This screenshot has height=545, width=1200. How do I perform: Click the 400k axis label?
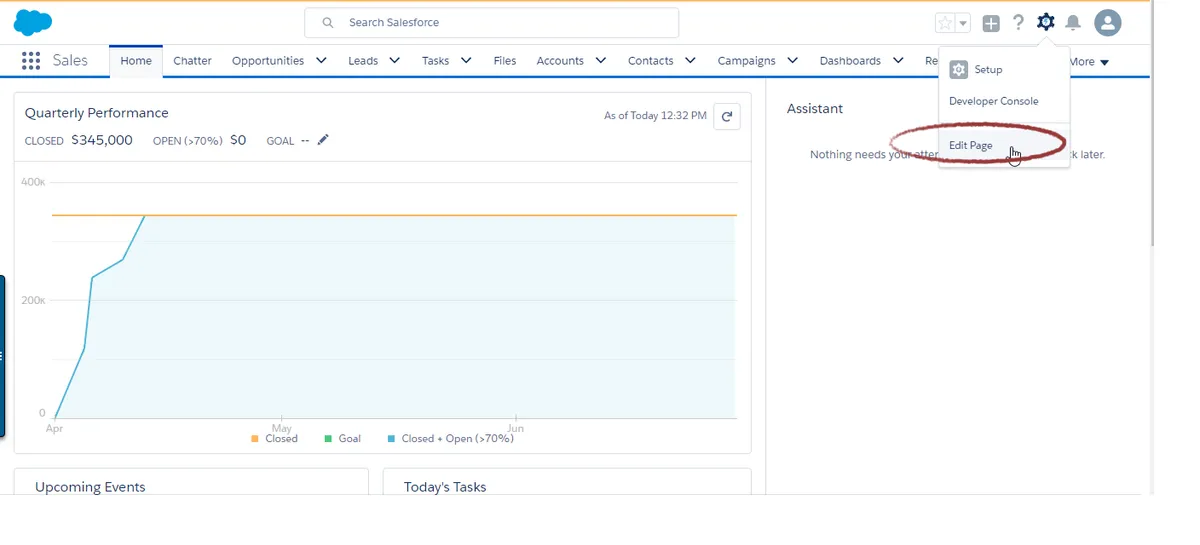tap(33, 182)
